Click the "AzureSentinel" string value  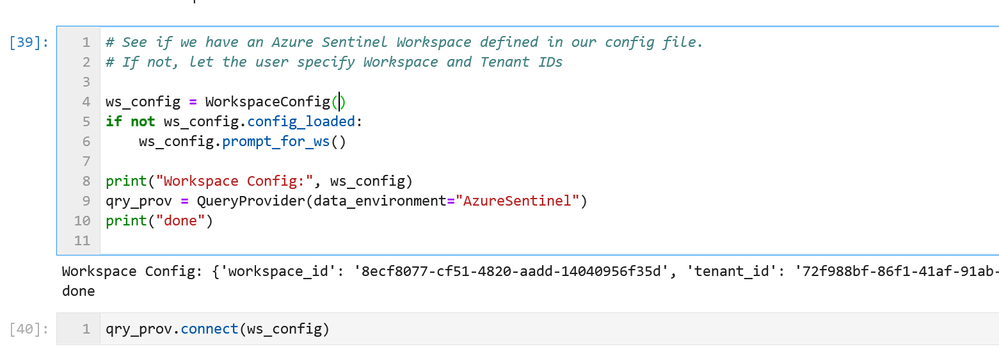pos(517,201)
